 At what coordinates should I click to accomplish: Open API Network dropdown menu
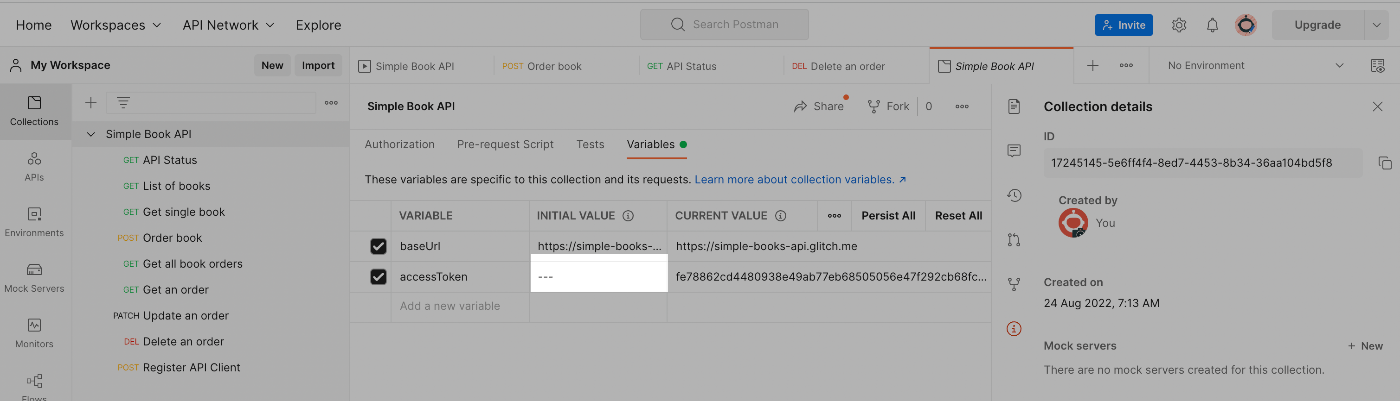(x=228, y=25)
